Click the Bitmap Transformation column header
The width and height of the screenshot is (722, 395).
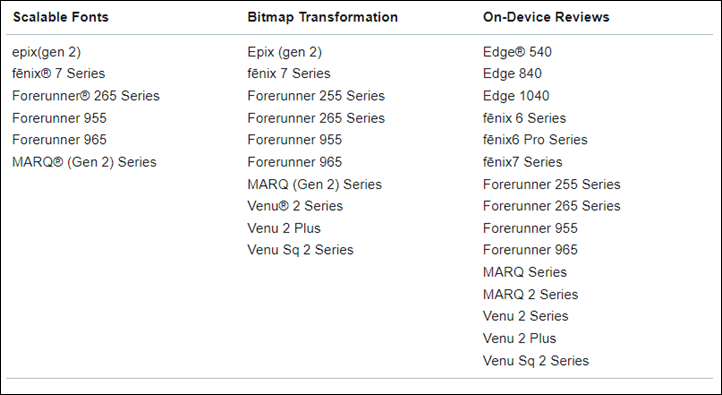pos(322,17)
